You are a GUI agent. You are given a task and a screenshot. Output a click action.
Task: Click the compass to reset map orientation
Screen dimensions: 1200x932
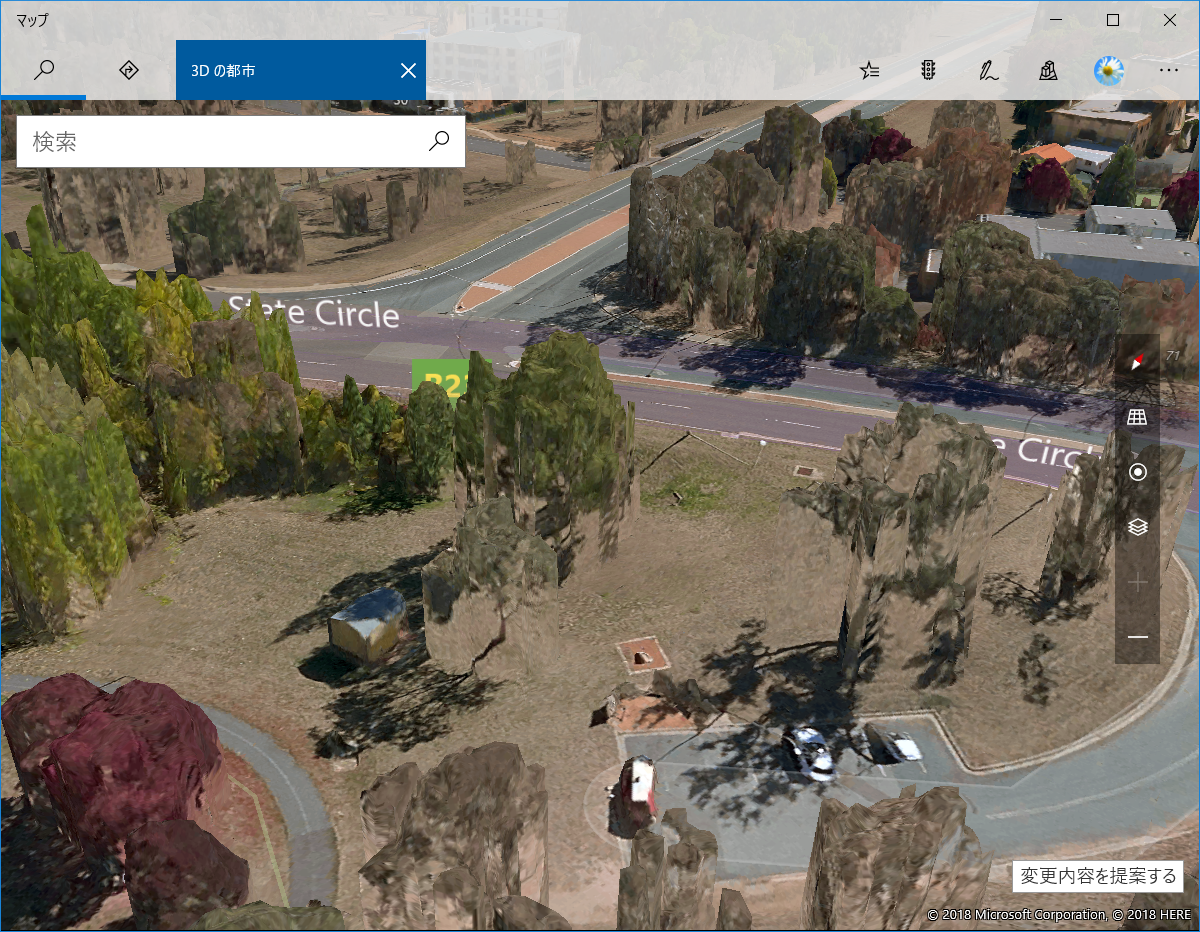coord(1137,360)
